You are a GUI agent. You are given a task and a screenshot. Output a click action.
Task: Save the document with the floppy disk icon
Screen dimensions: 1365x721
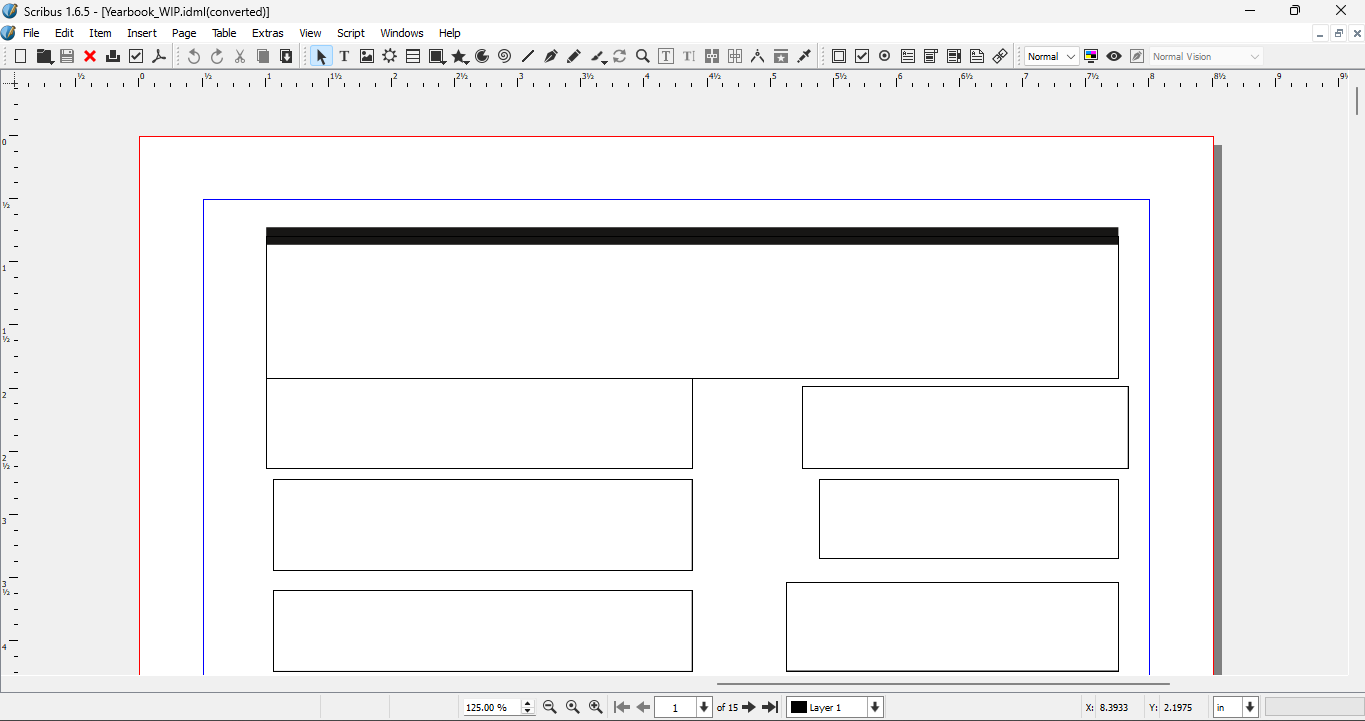point(67,57)
